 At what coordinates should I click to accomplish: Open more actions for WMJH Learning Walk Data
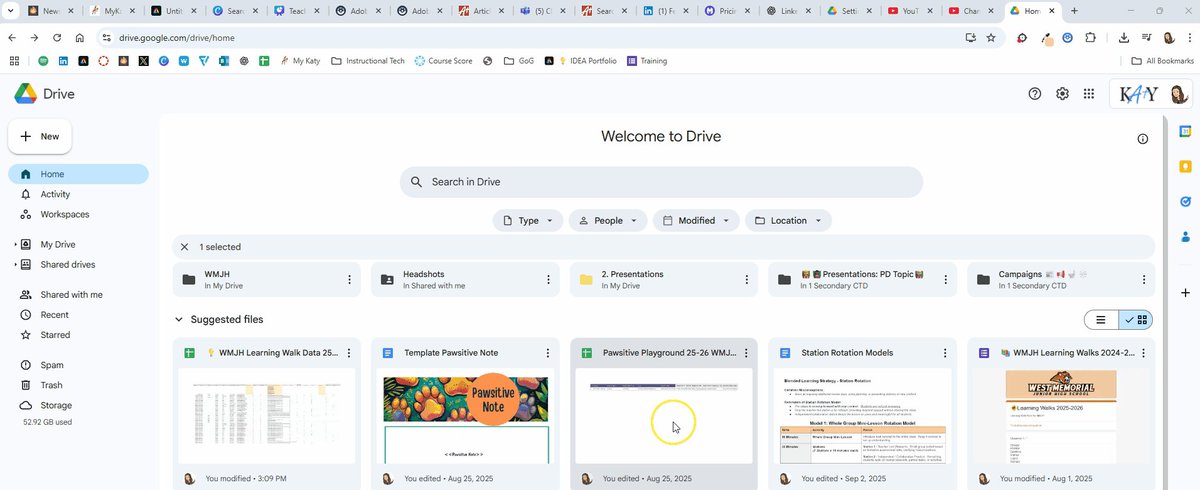349,353
